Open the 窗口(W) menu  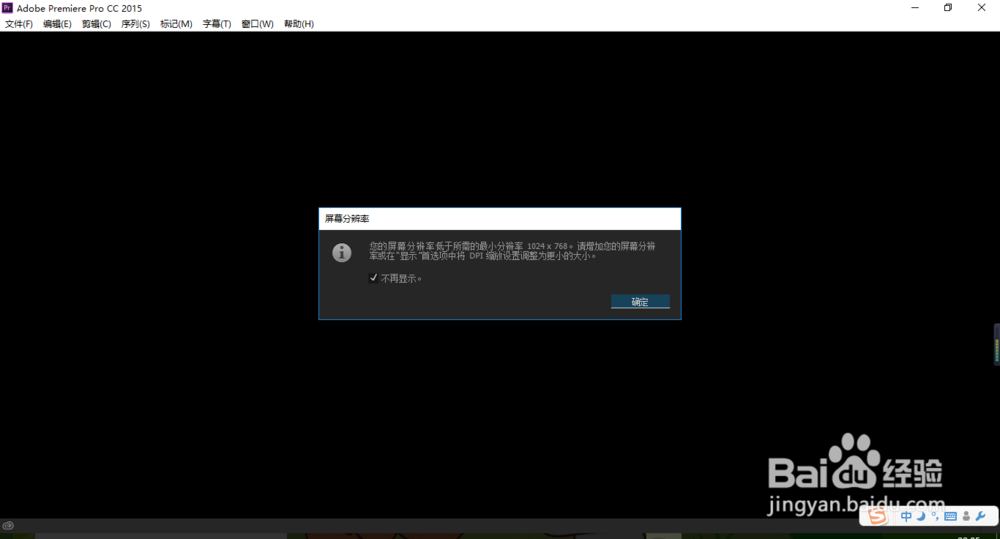[257, 24]
